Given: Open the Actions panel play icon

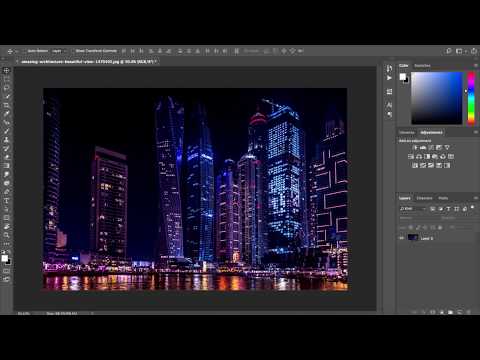Looking at the screenshot, I should (389, 78).
